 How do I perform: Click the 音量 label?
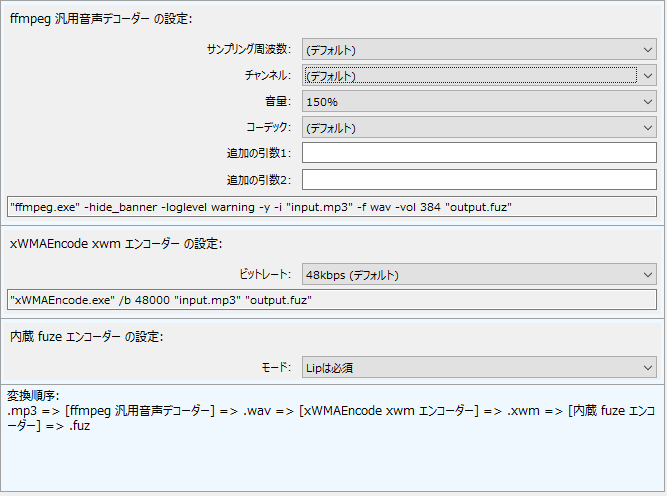278,102
